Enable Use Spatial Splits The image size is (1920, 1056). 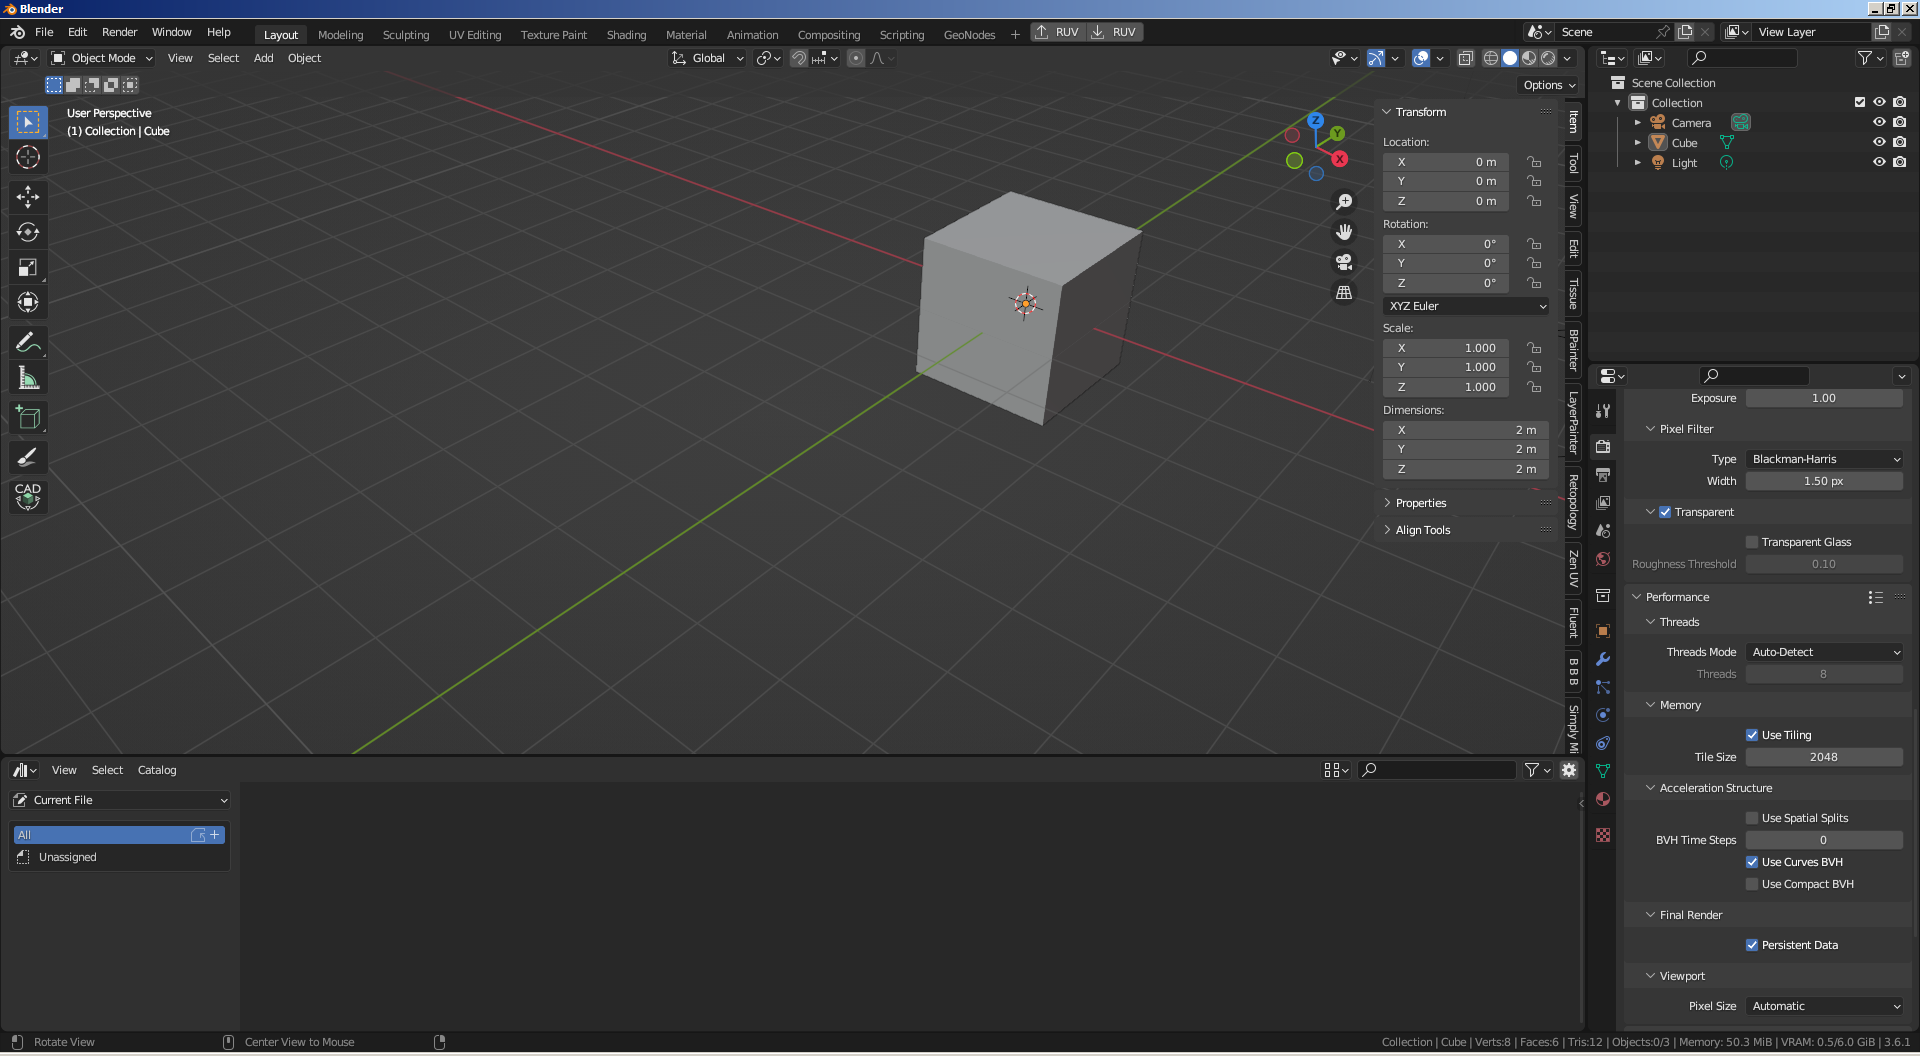click(x=1752, y=818)
